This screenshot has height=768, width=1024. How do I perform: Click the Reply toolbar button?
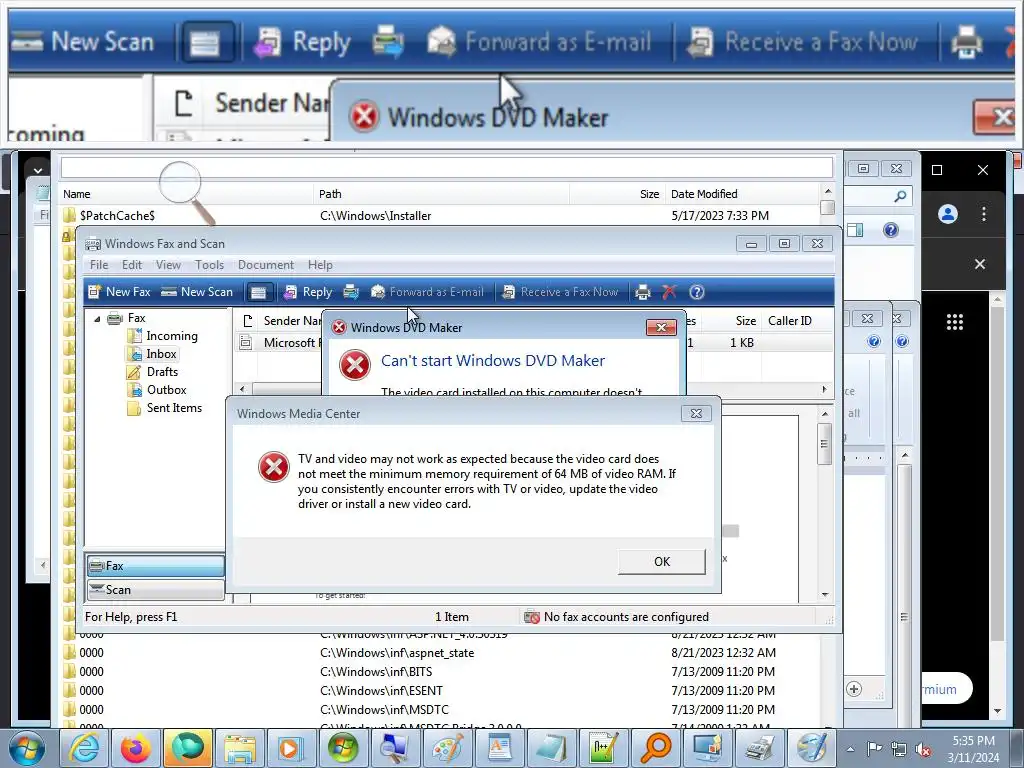[x=308, y=292]
